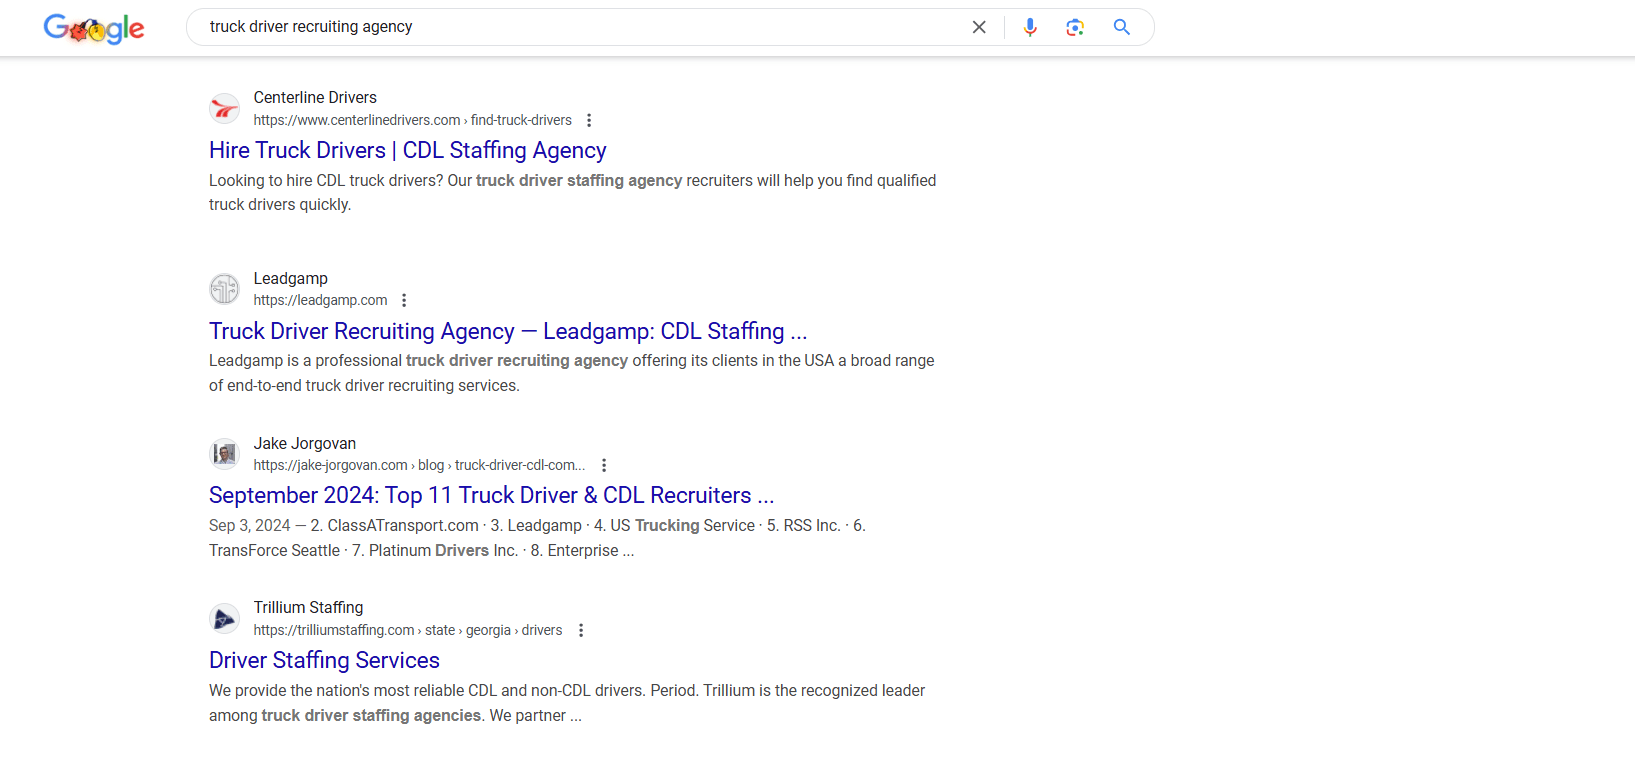The height and width of the screenshot is (778, 1635).
Task: Click inside the search query field
Action: [x=580, y=27]
